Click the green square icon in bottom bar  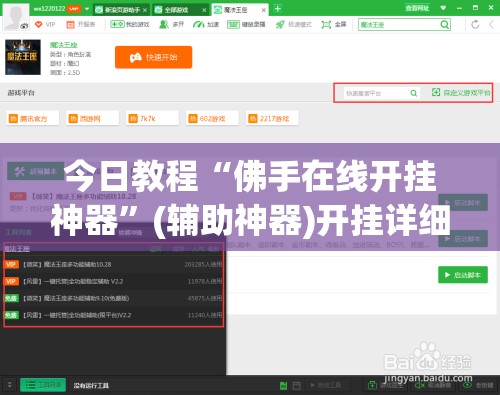click(x=283, y=386)
